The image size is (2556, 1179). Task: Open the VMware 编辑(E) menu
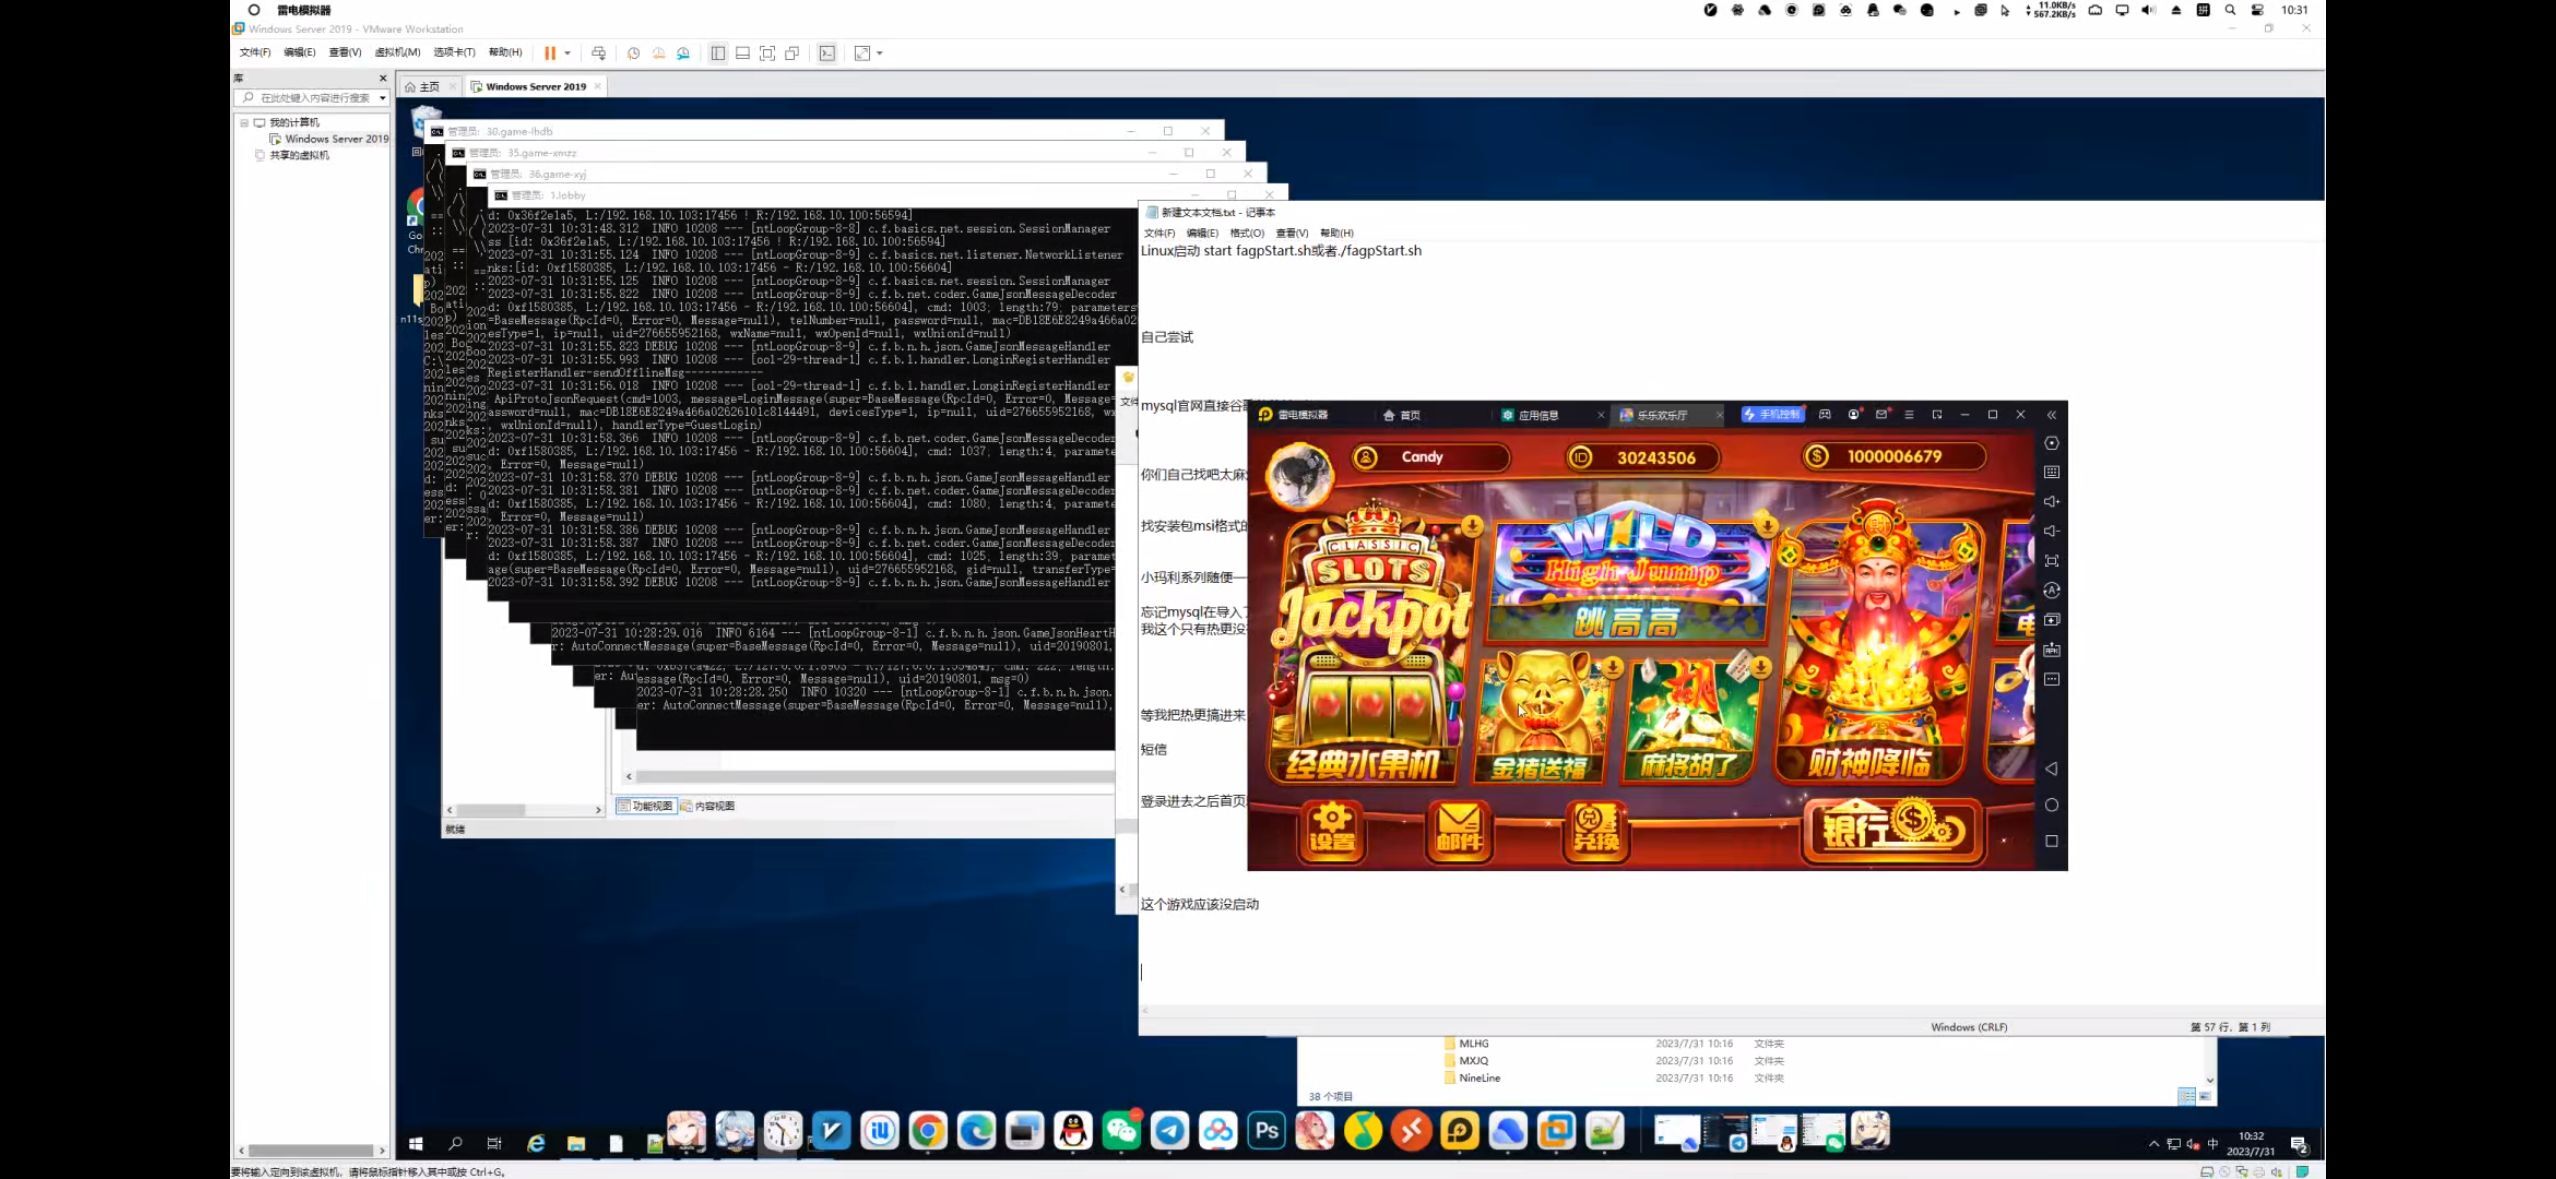[299, 53]
